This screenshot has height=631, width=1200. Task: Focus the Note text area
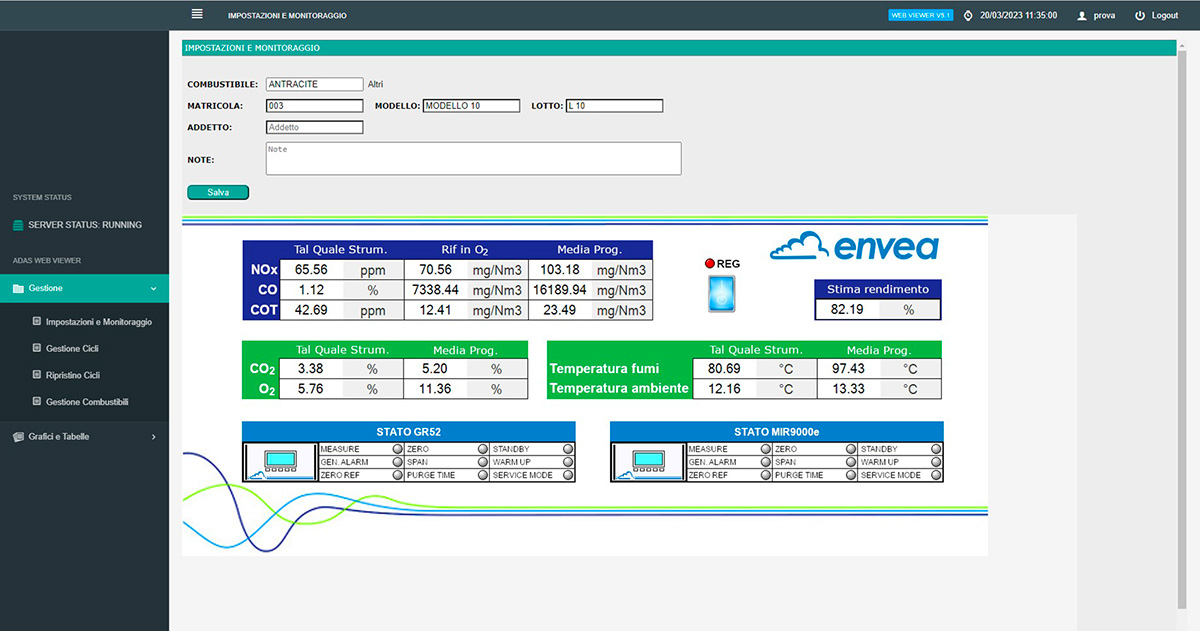pos(473,158)
